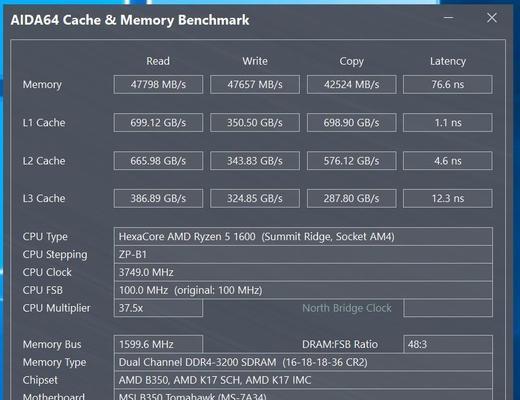This screenshot has width=520, height=400.
Task: Click the L1 Cache Read 699.12 GB/s field
Action: 158,123
